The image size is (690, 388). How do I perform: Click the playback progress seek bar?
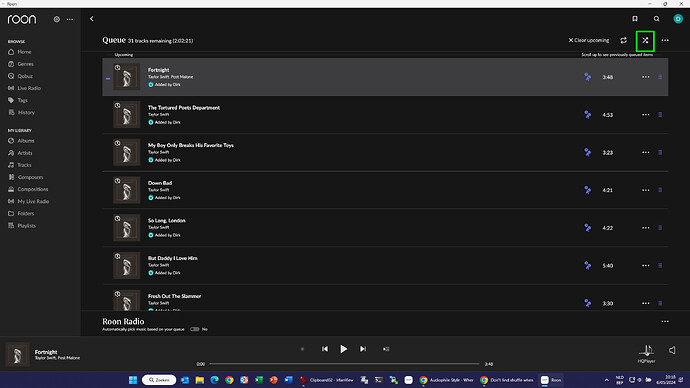(345, 364)
